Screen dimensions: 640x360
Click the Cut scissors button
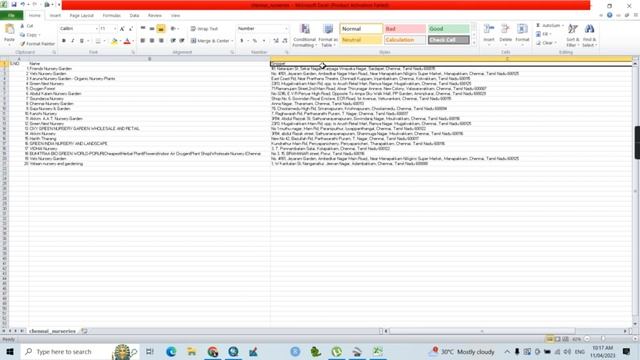(27, 26)
